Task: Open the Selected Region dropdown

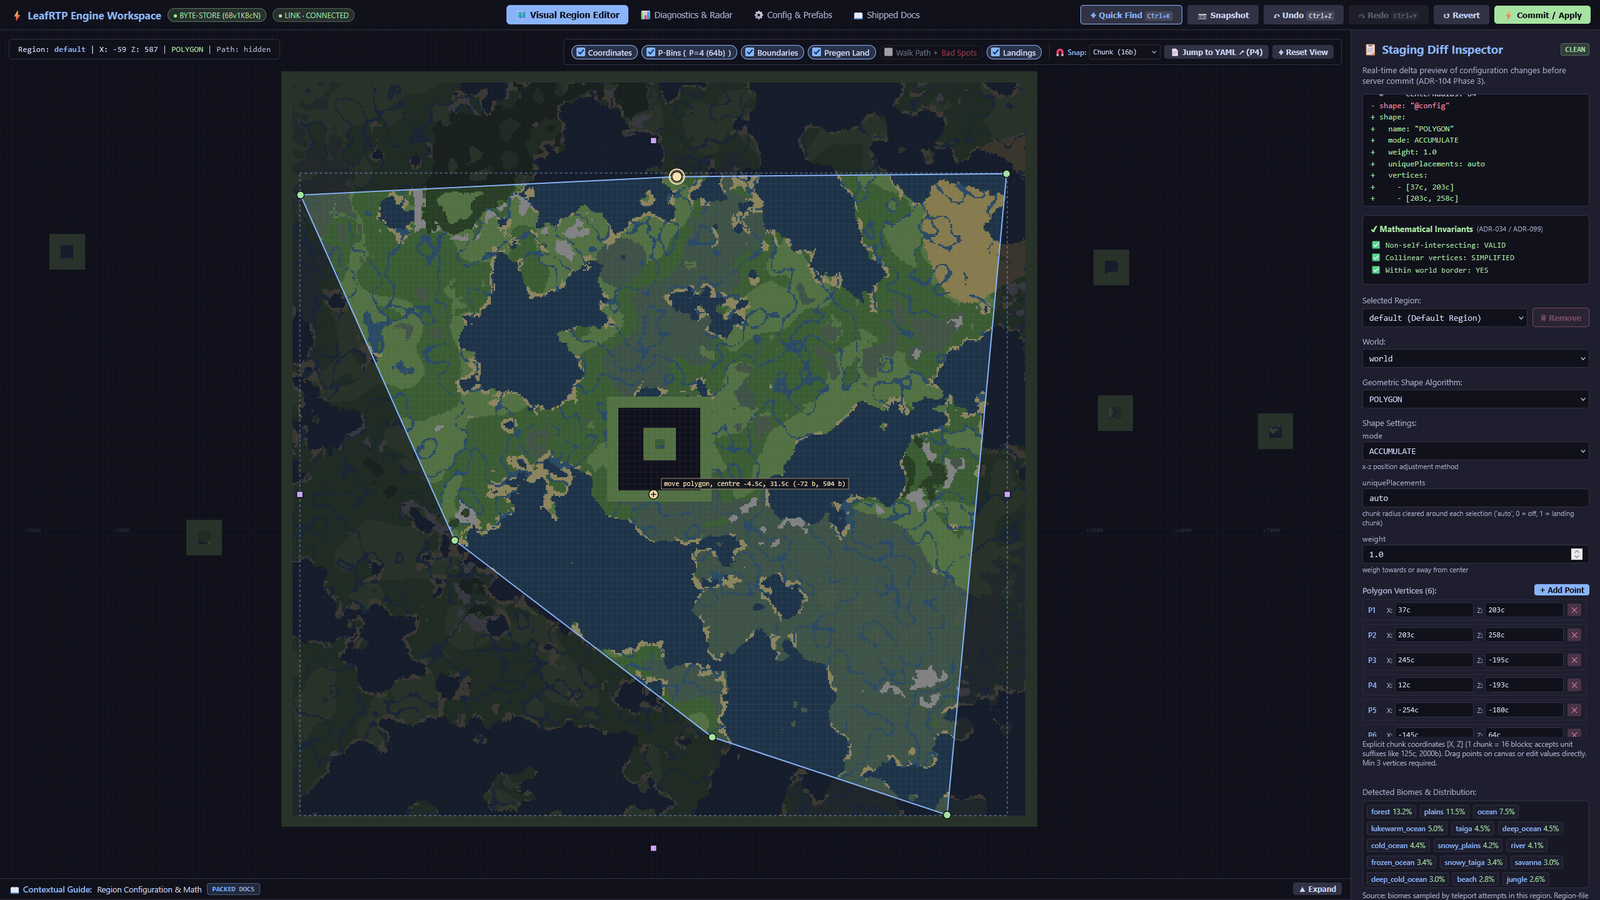Action: [x=1445, y=318]
